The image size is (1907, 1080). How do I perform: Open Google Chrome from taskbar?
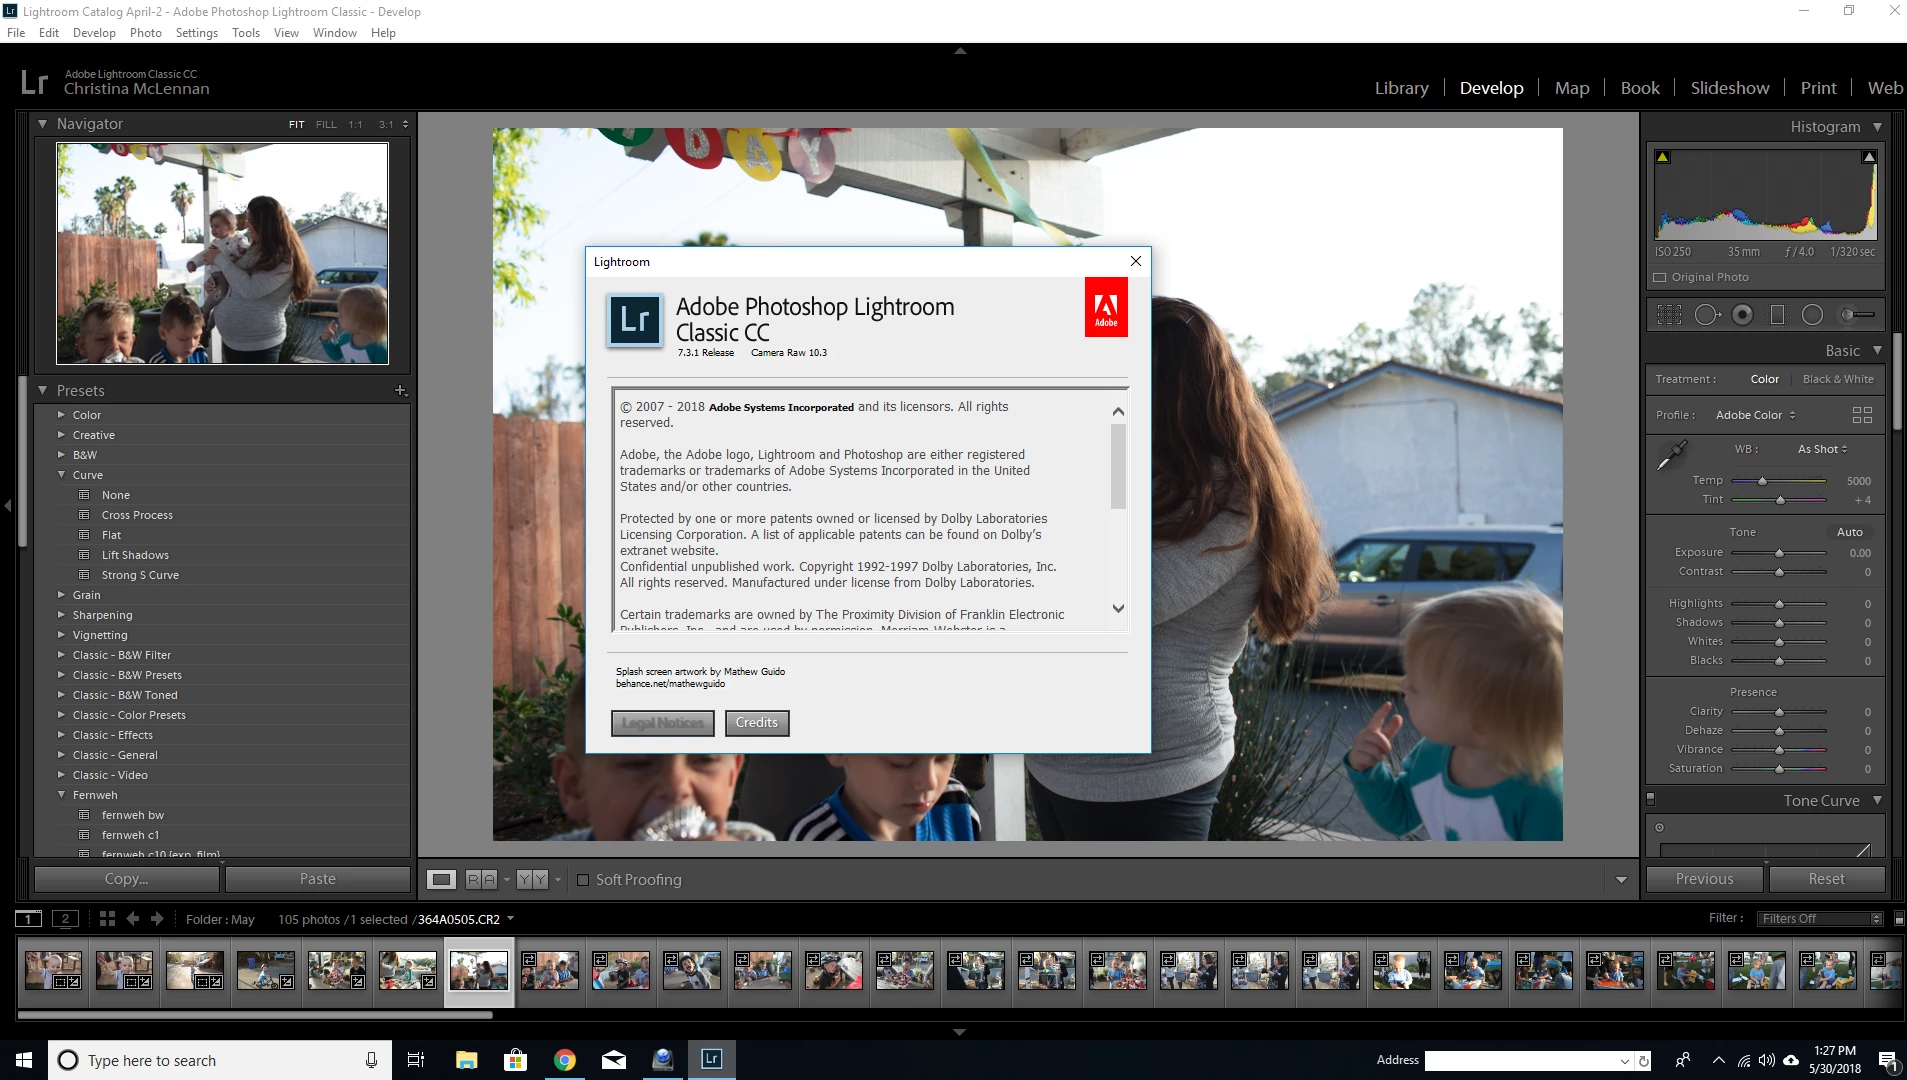565,1060
